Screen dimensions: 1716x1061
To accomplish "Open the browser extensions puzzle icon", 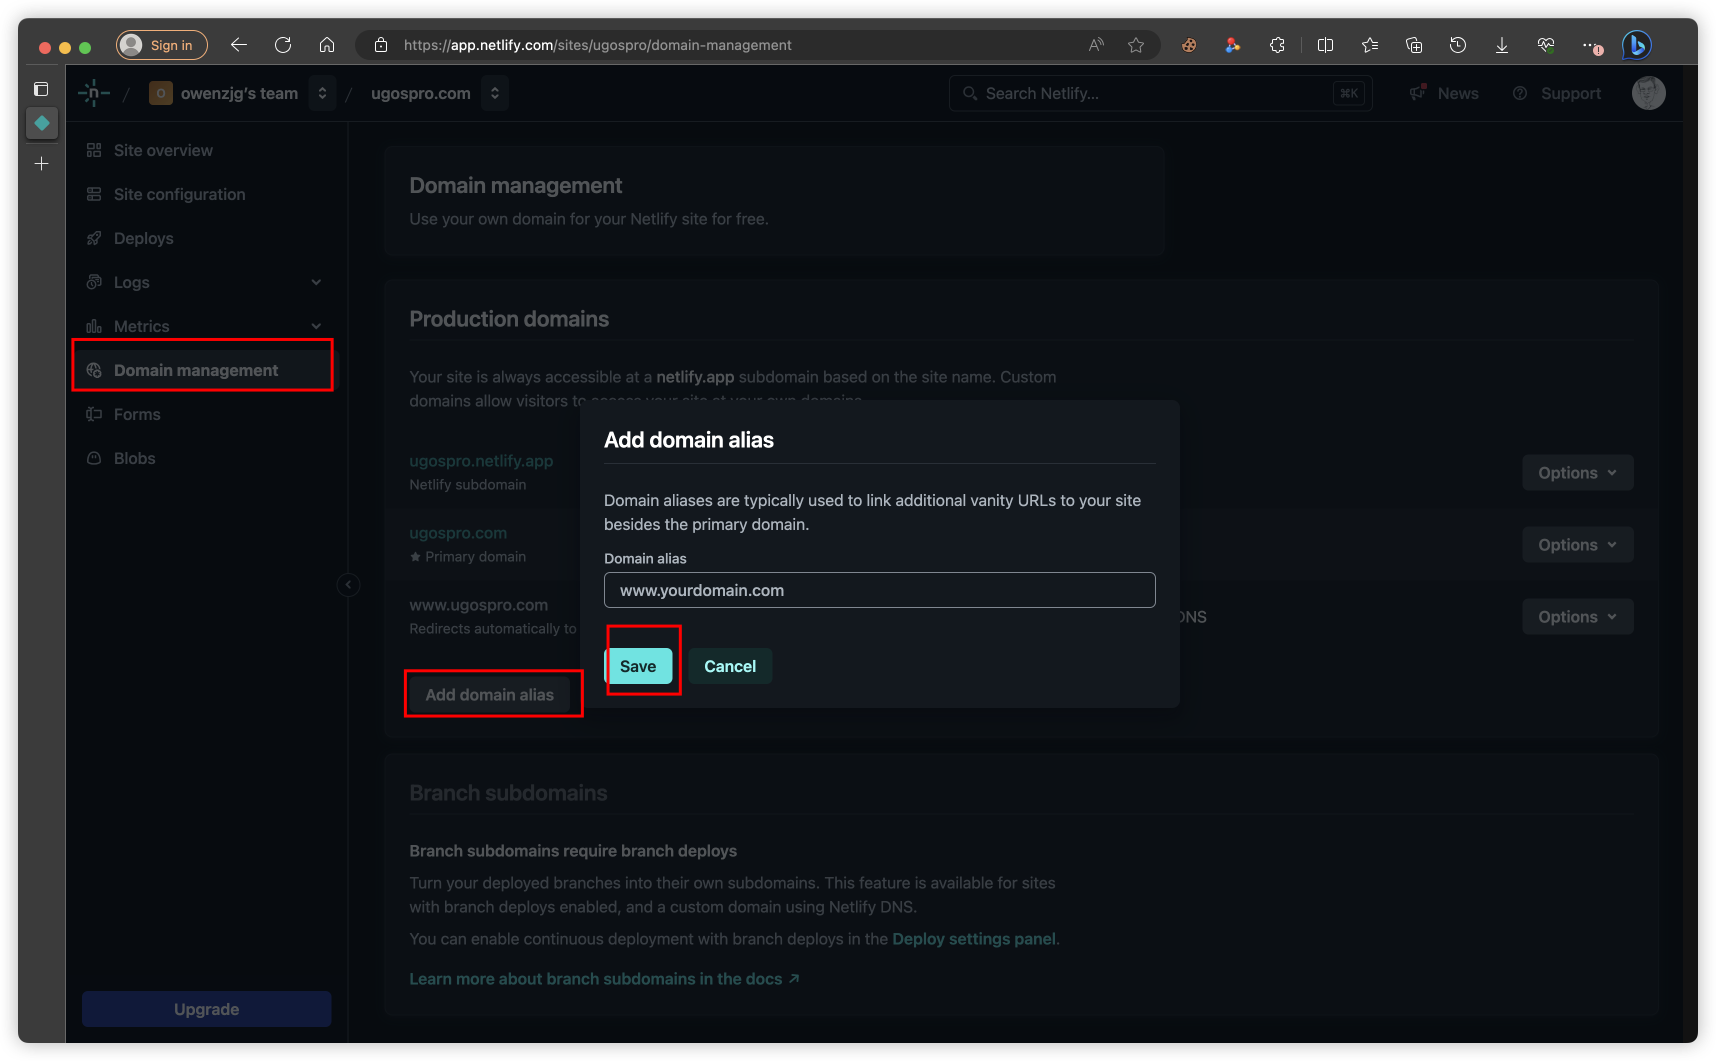I will (x=1277, y=45).
